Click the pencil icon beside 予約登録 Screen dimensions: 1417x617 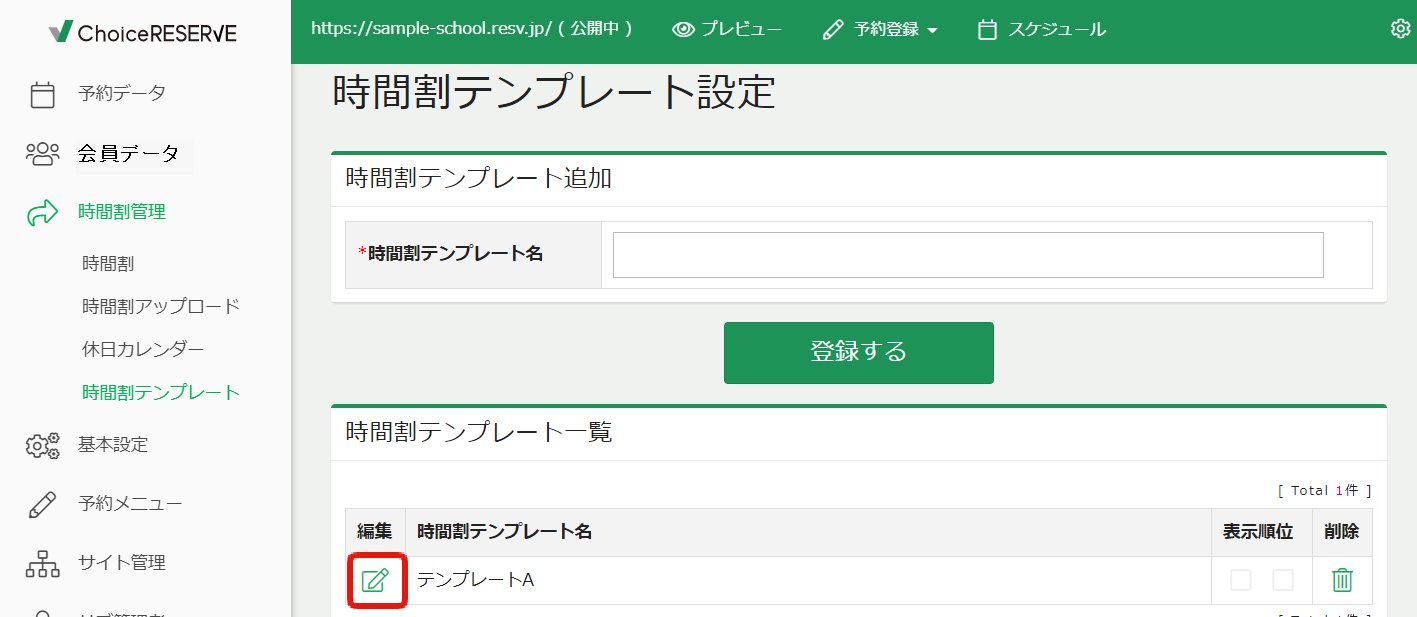coord(833,30)
